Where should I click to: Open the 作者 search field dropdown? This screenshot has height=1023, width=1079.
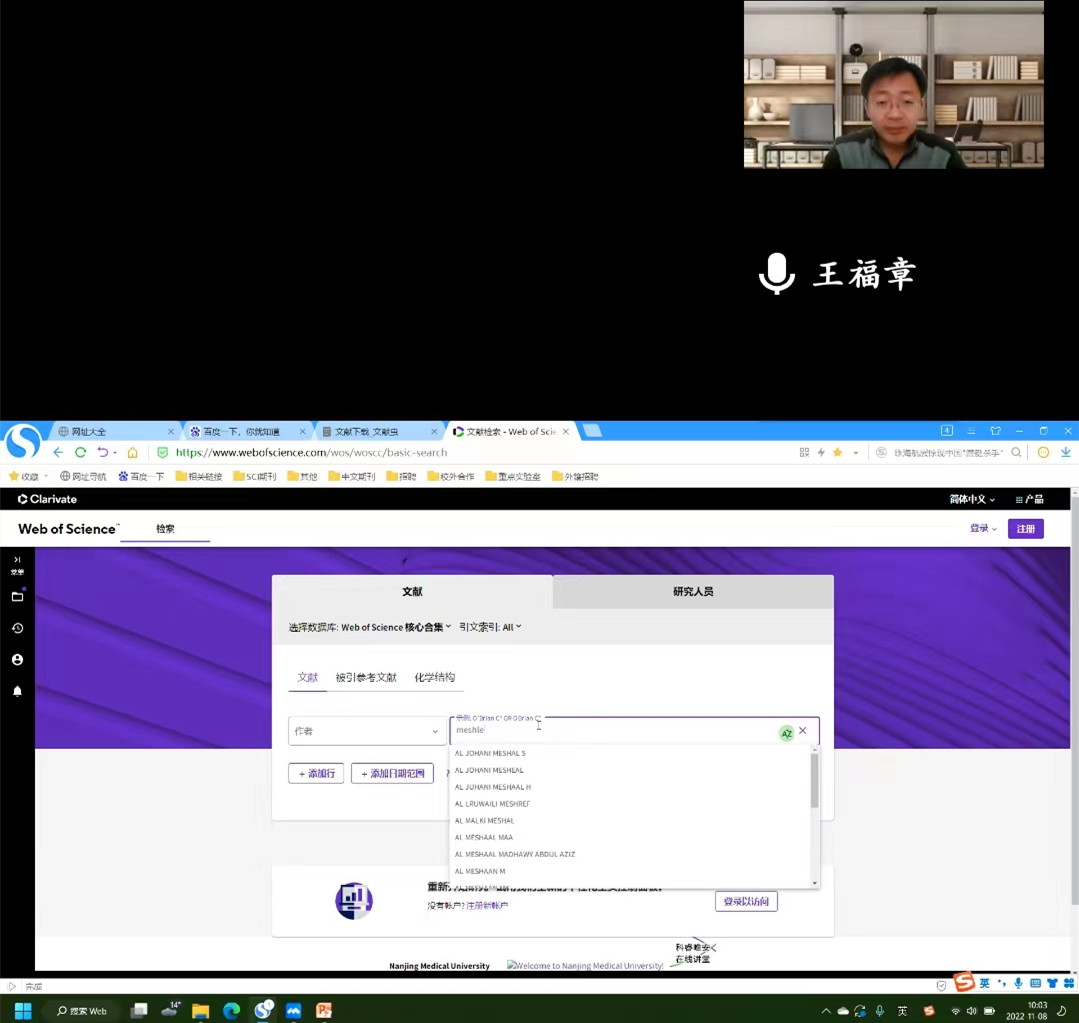[367, 731]
